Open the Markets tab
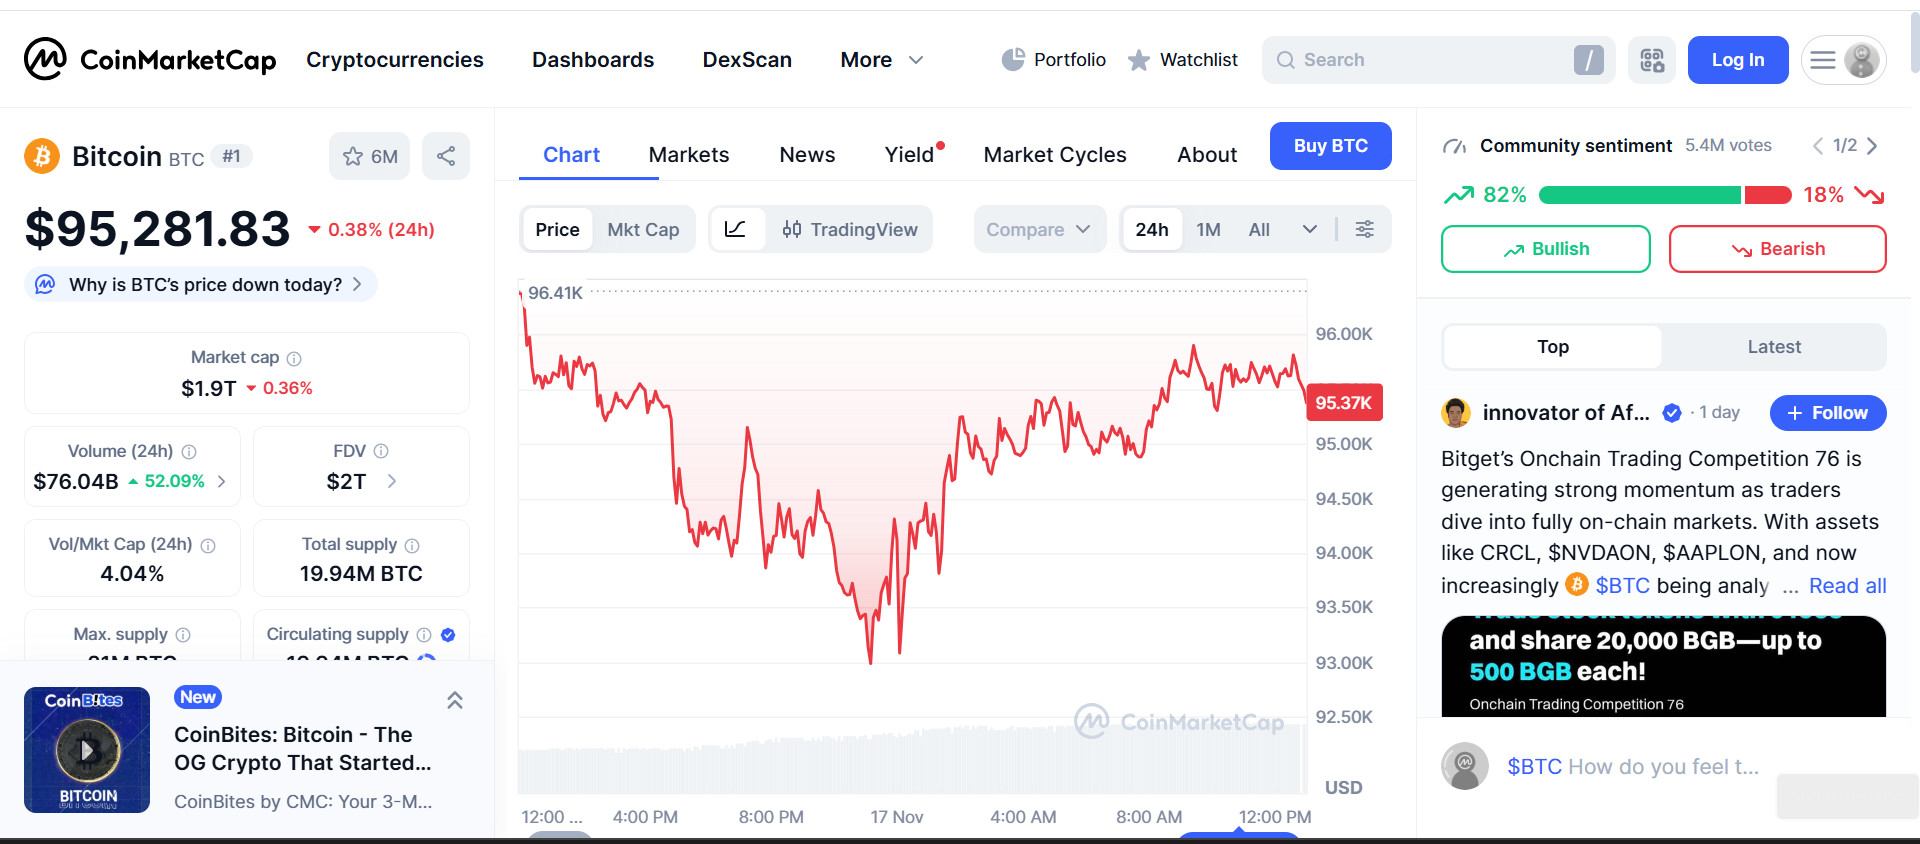 click(x=689, y=155)
